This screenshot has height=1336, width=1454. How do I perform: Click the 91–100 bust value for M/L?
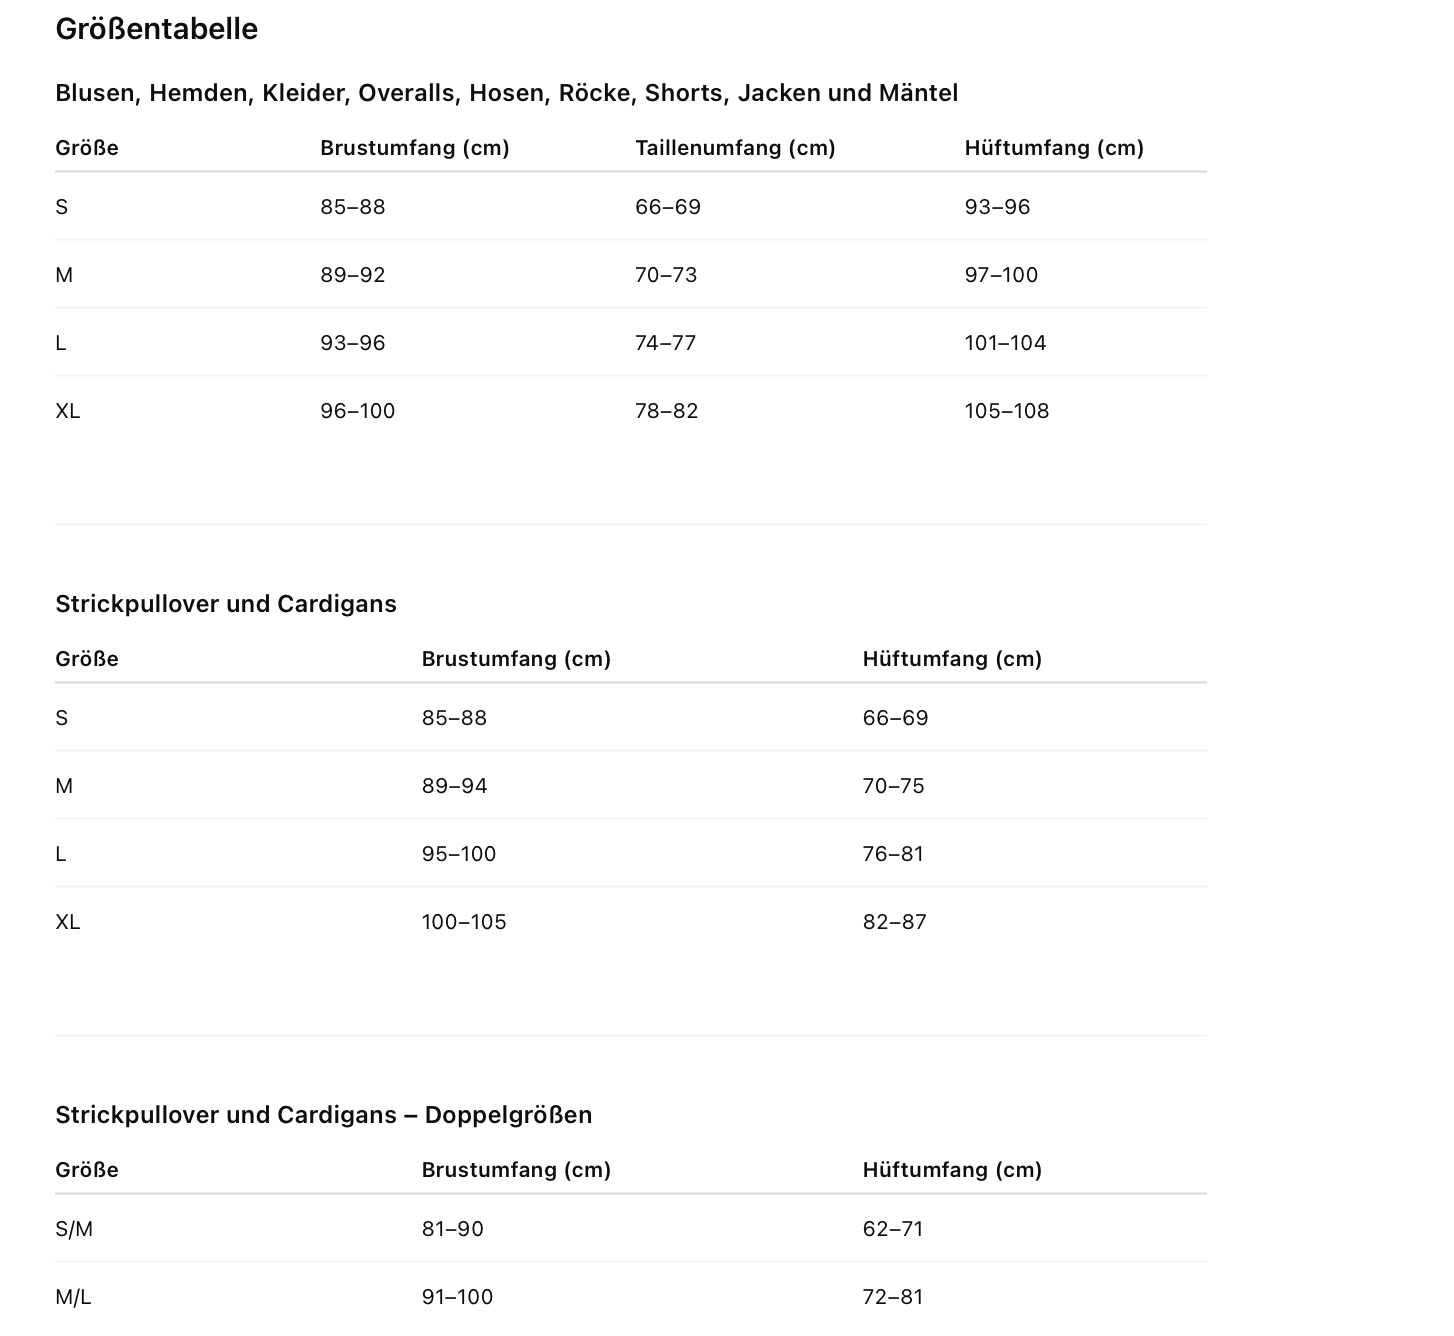[x=457, y=1297]
